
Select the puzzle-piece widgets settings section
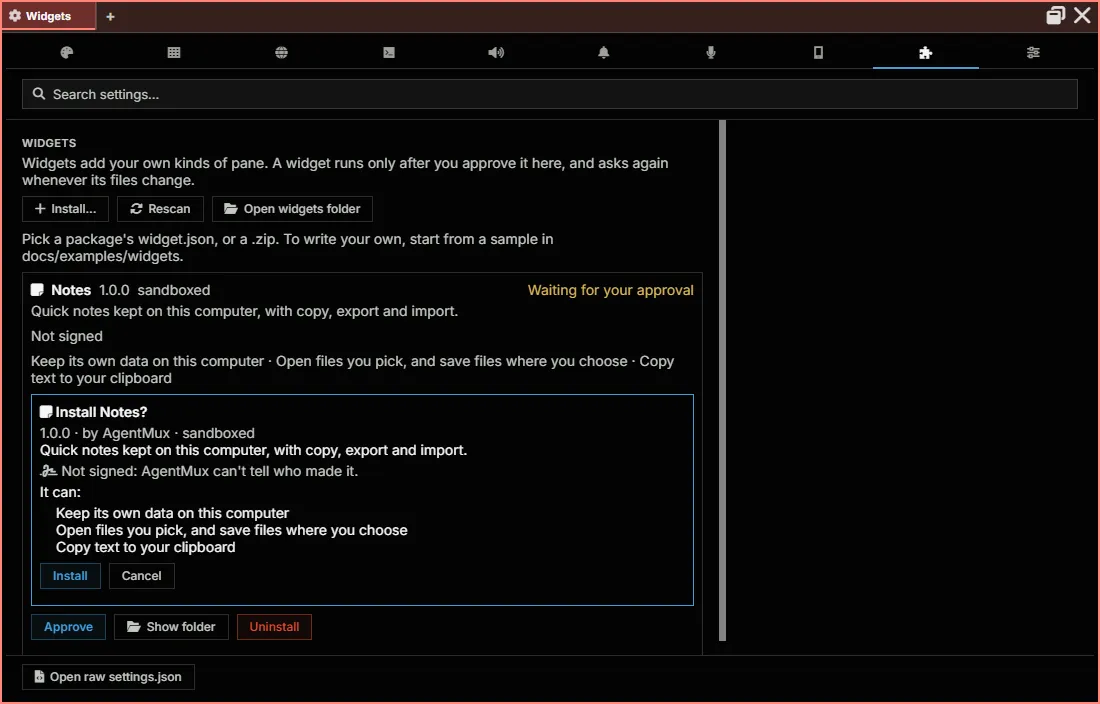tap(925, 52)
